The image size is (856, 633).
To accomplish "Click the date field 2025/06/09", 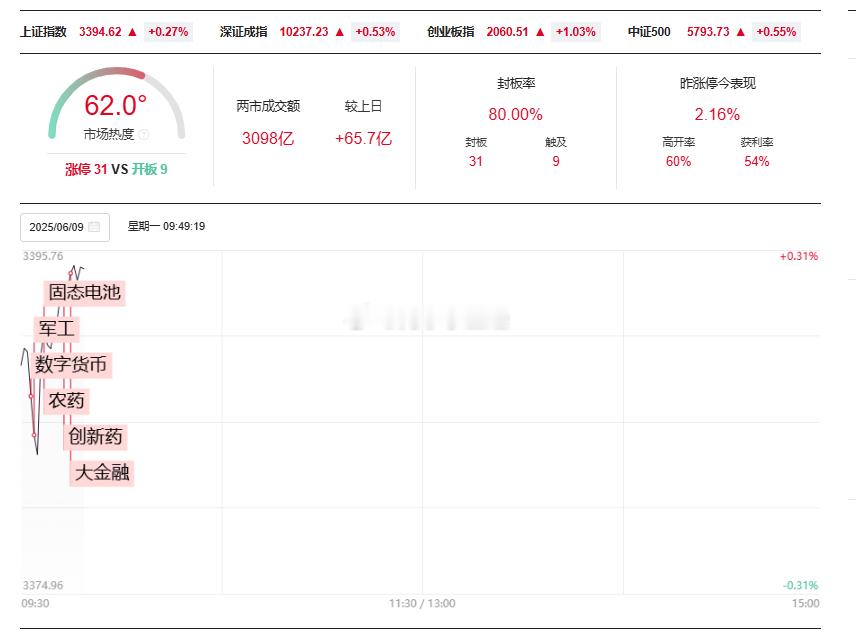I will coord(65,227).
